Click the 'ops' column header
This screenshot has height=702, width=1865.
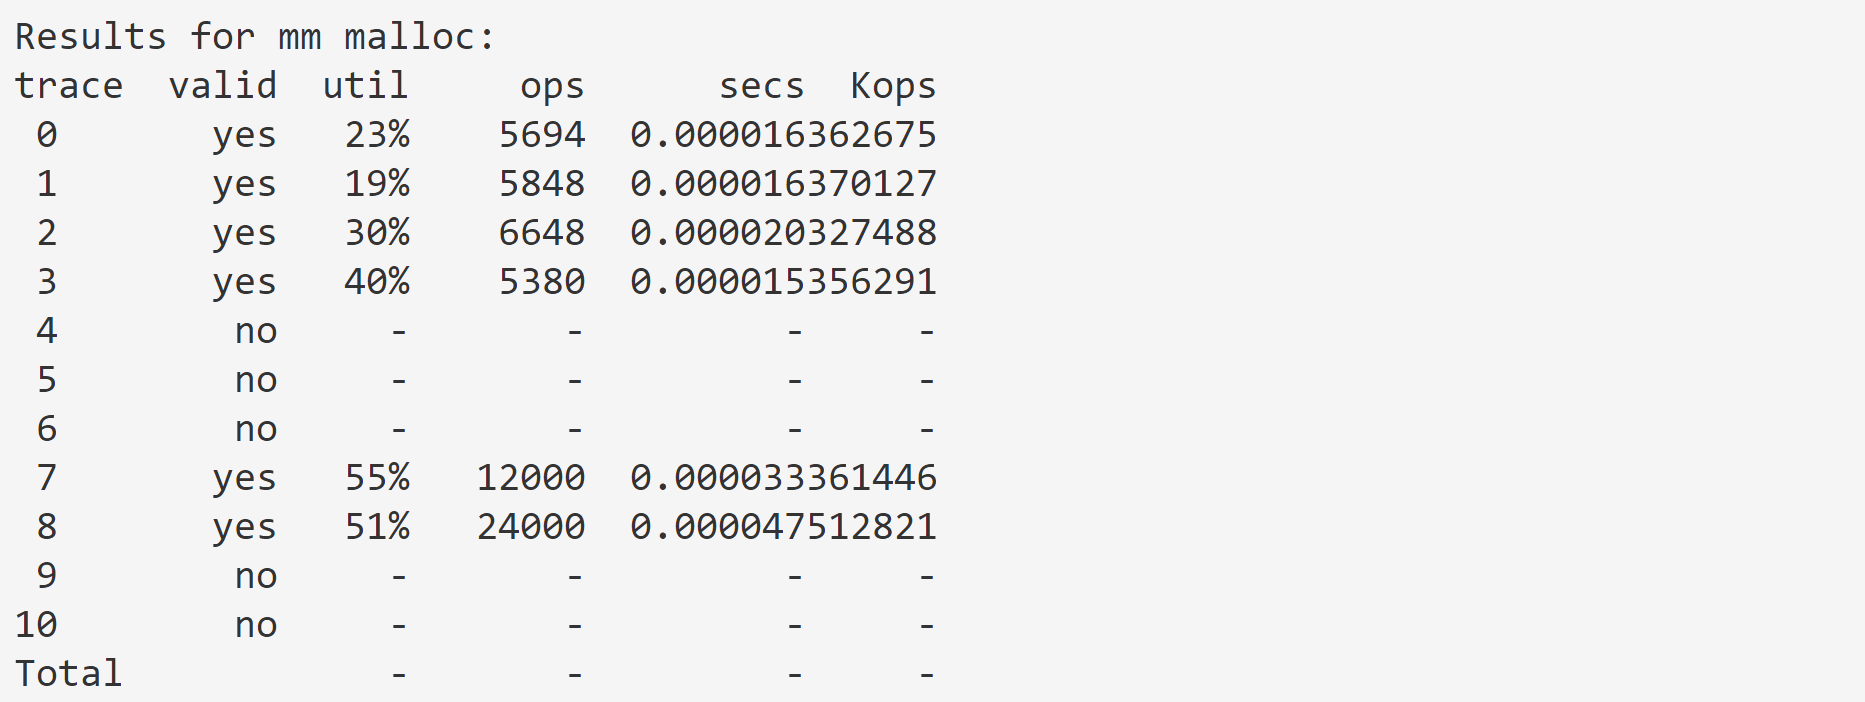pyautogui.click(x=552, y=88)
